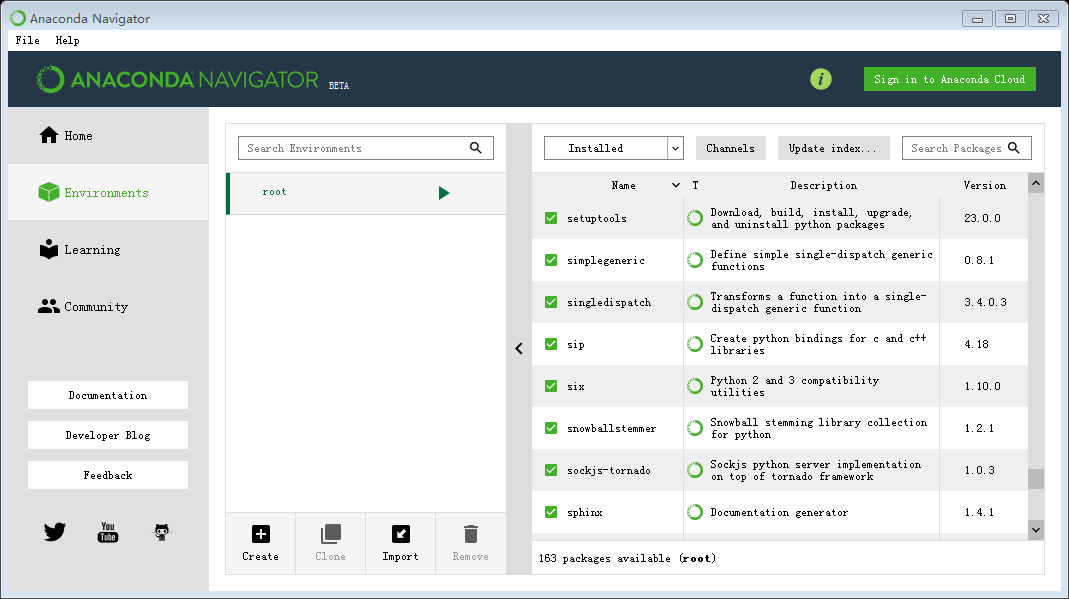
Task: Click the snowballstemmer package type icon
Action: (x=695, y=428)
